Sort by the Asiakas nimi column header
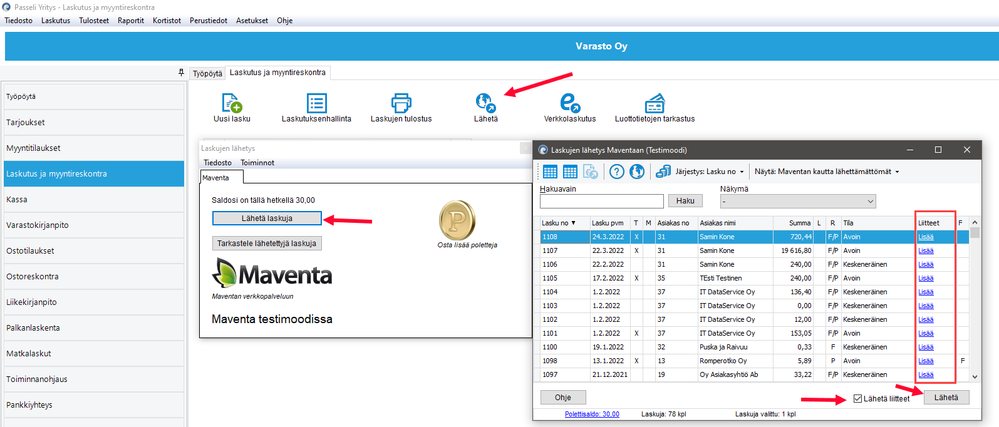 (735, 222)
